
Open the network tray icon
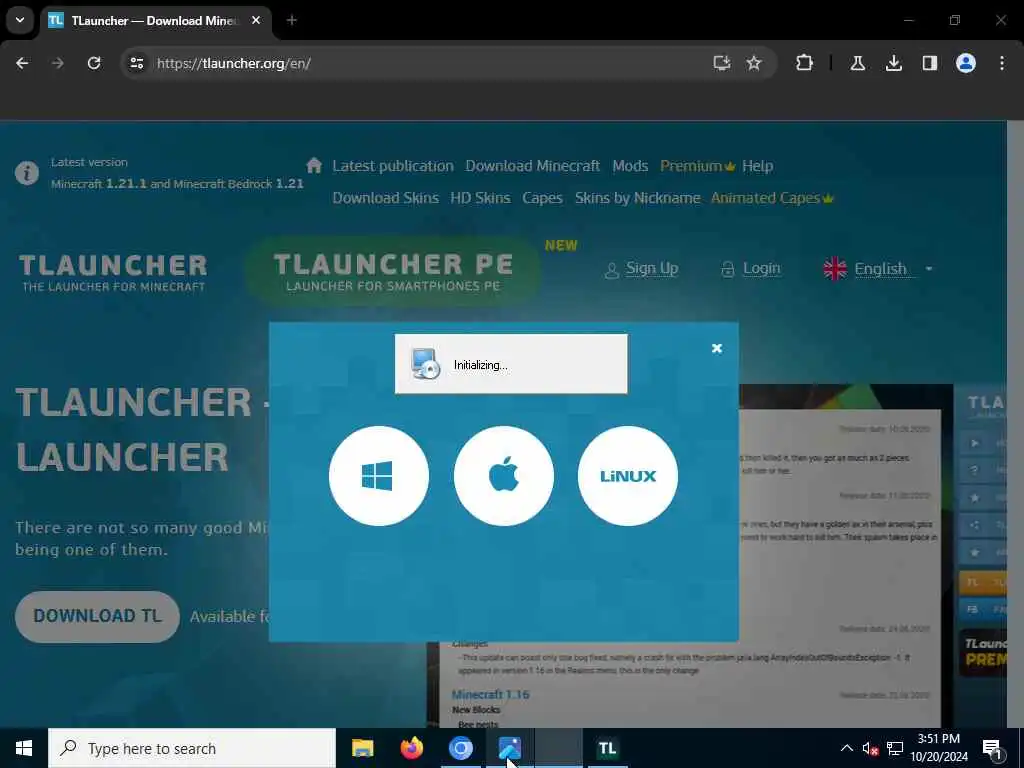coord(895,748)
